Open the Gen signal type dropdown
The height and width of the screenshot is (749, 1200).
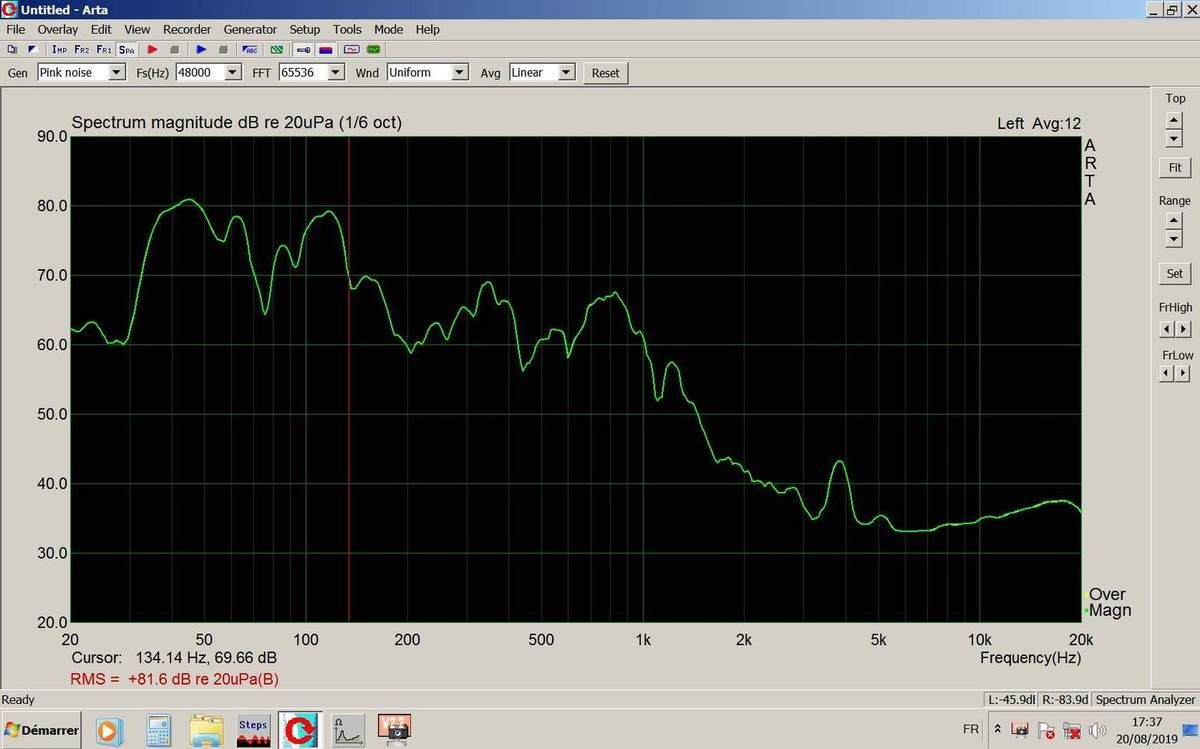point(117,72)
